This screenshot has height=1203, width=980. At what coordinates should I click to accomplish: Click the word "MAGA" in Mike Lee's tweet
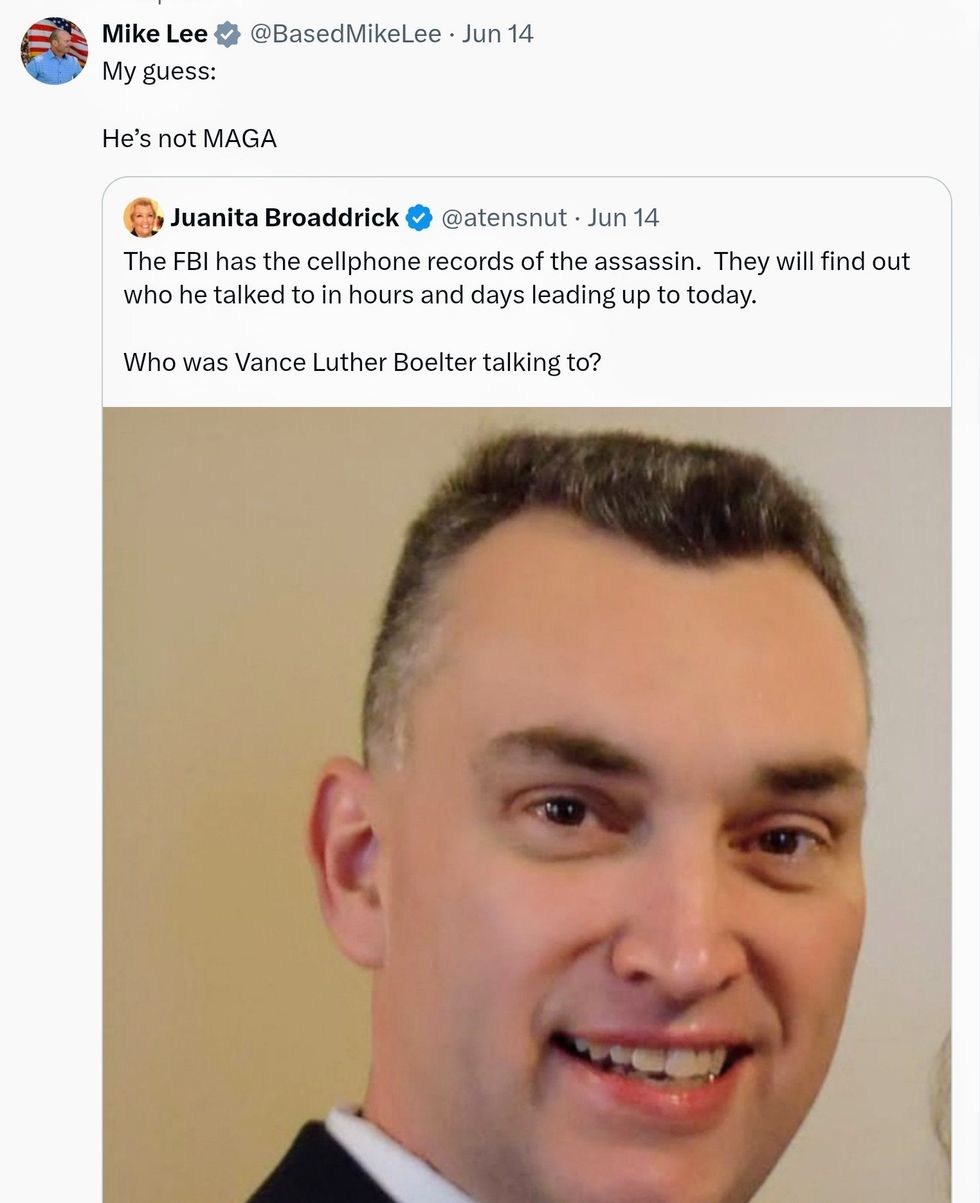(x=239, y=138)
